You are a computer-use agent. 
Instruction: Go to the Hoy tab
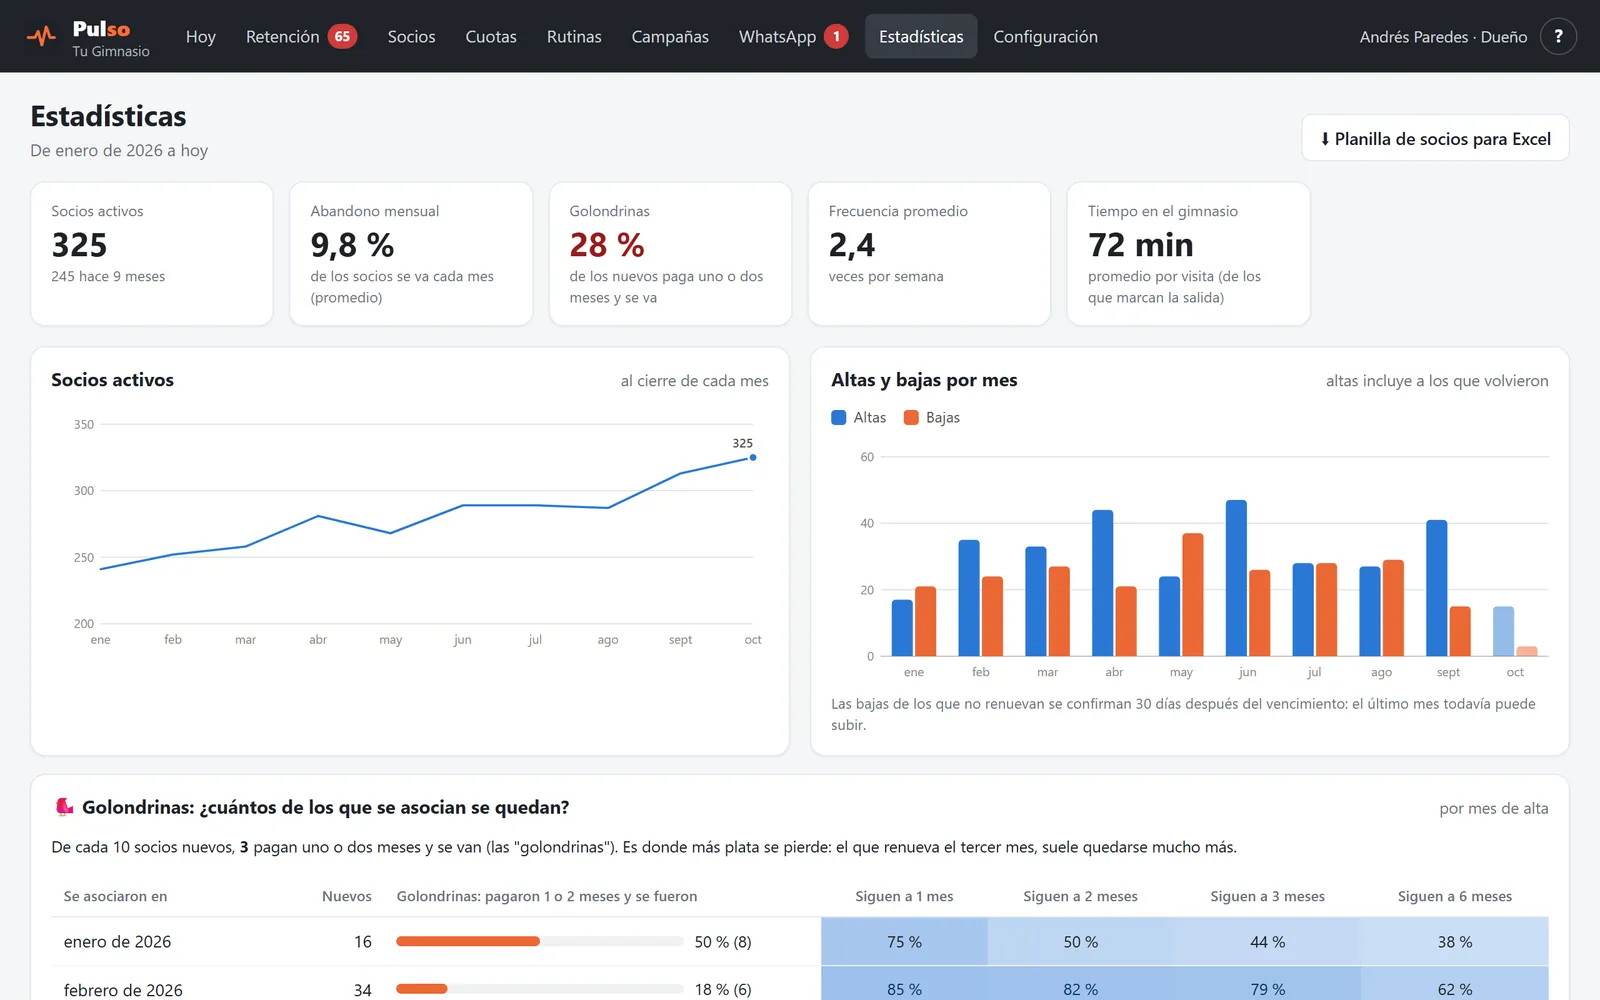[x=200, y=37]
